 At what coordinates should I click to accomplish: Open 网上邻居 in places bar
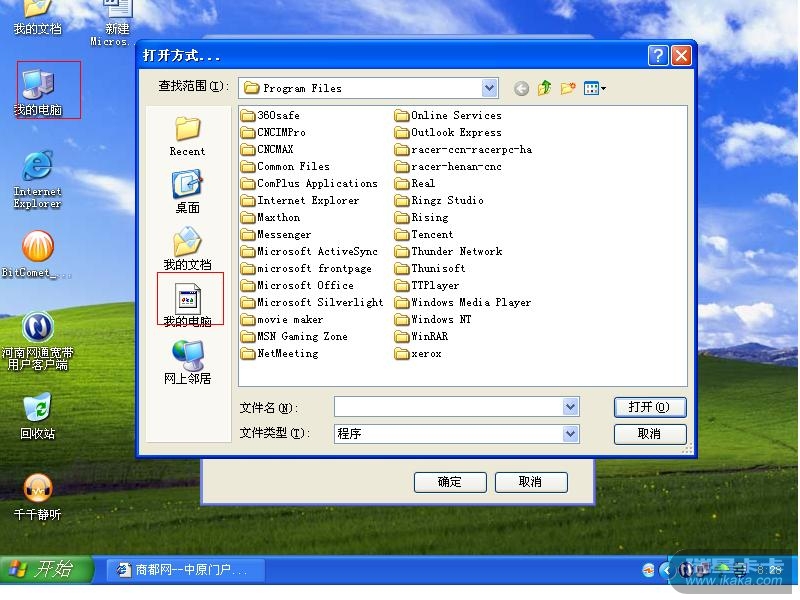click(187, 362)
